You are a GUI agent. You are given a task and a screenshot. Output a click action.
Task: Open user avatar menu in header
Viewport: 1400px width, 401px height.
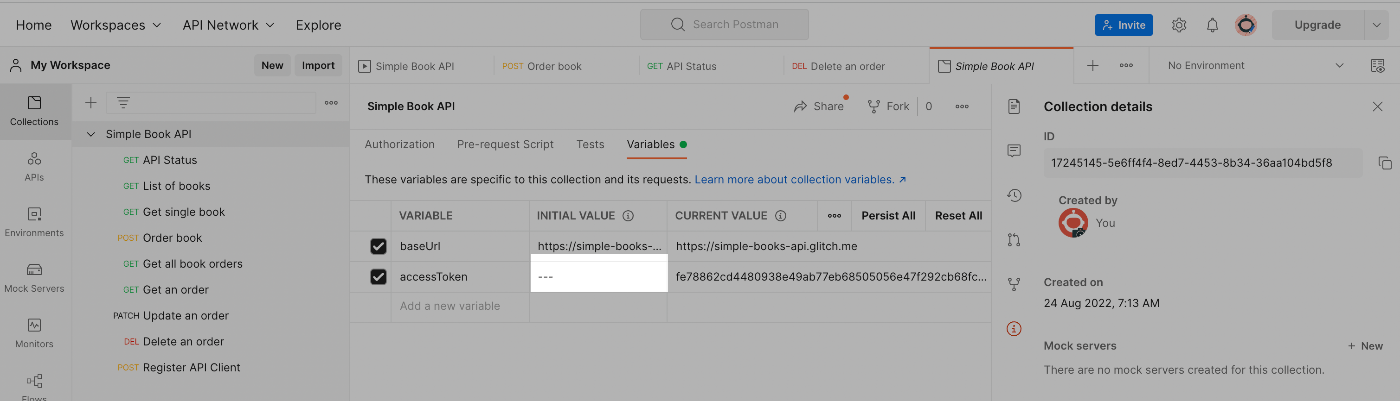pyautogui.click(x=1245, y=25)
